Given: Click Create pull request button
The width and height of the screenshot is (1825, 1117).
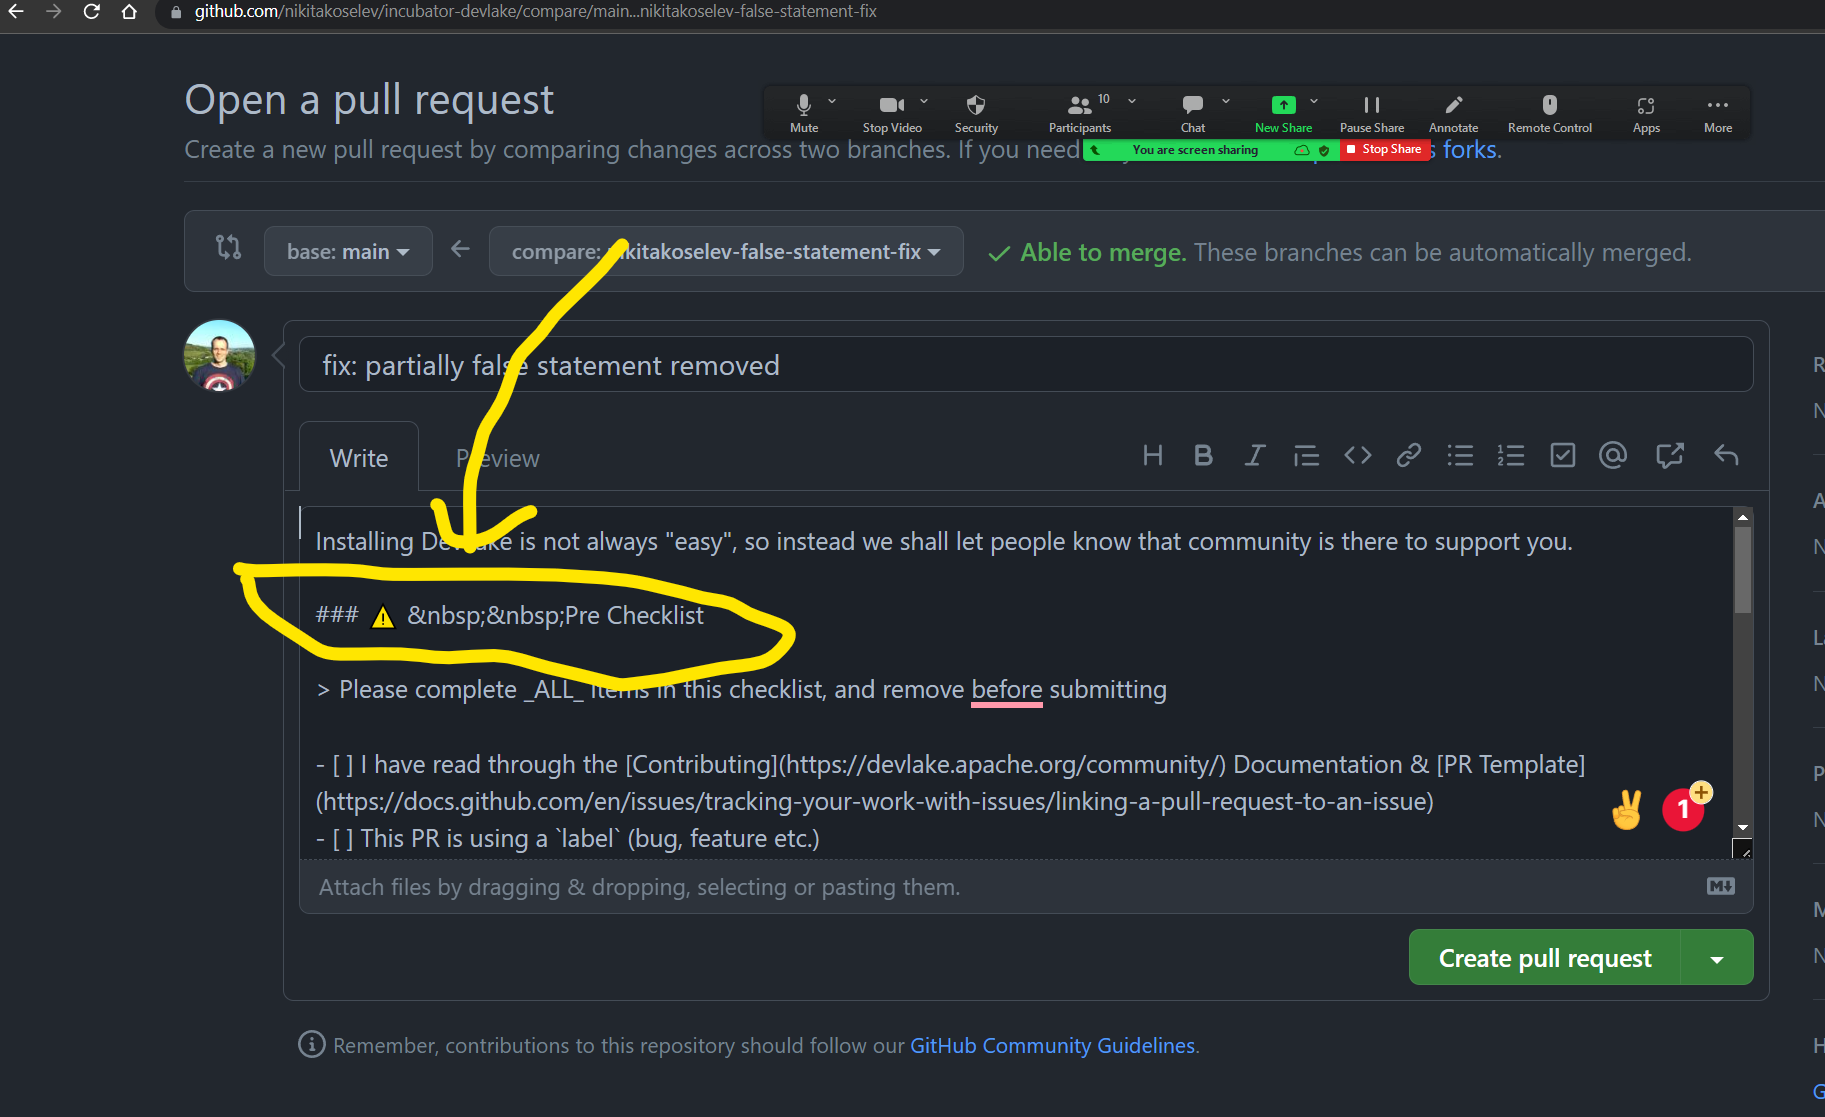Looking at the screenshot, I should (1545, 958).
